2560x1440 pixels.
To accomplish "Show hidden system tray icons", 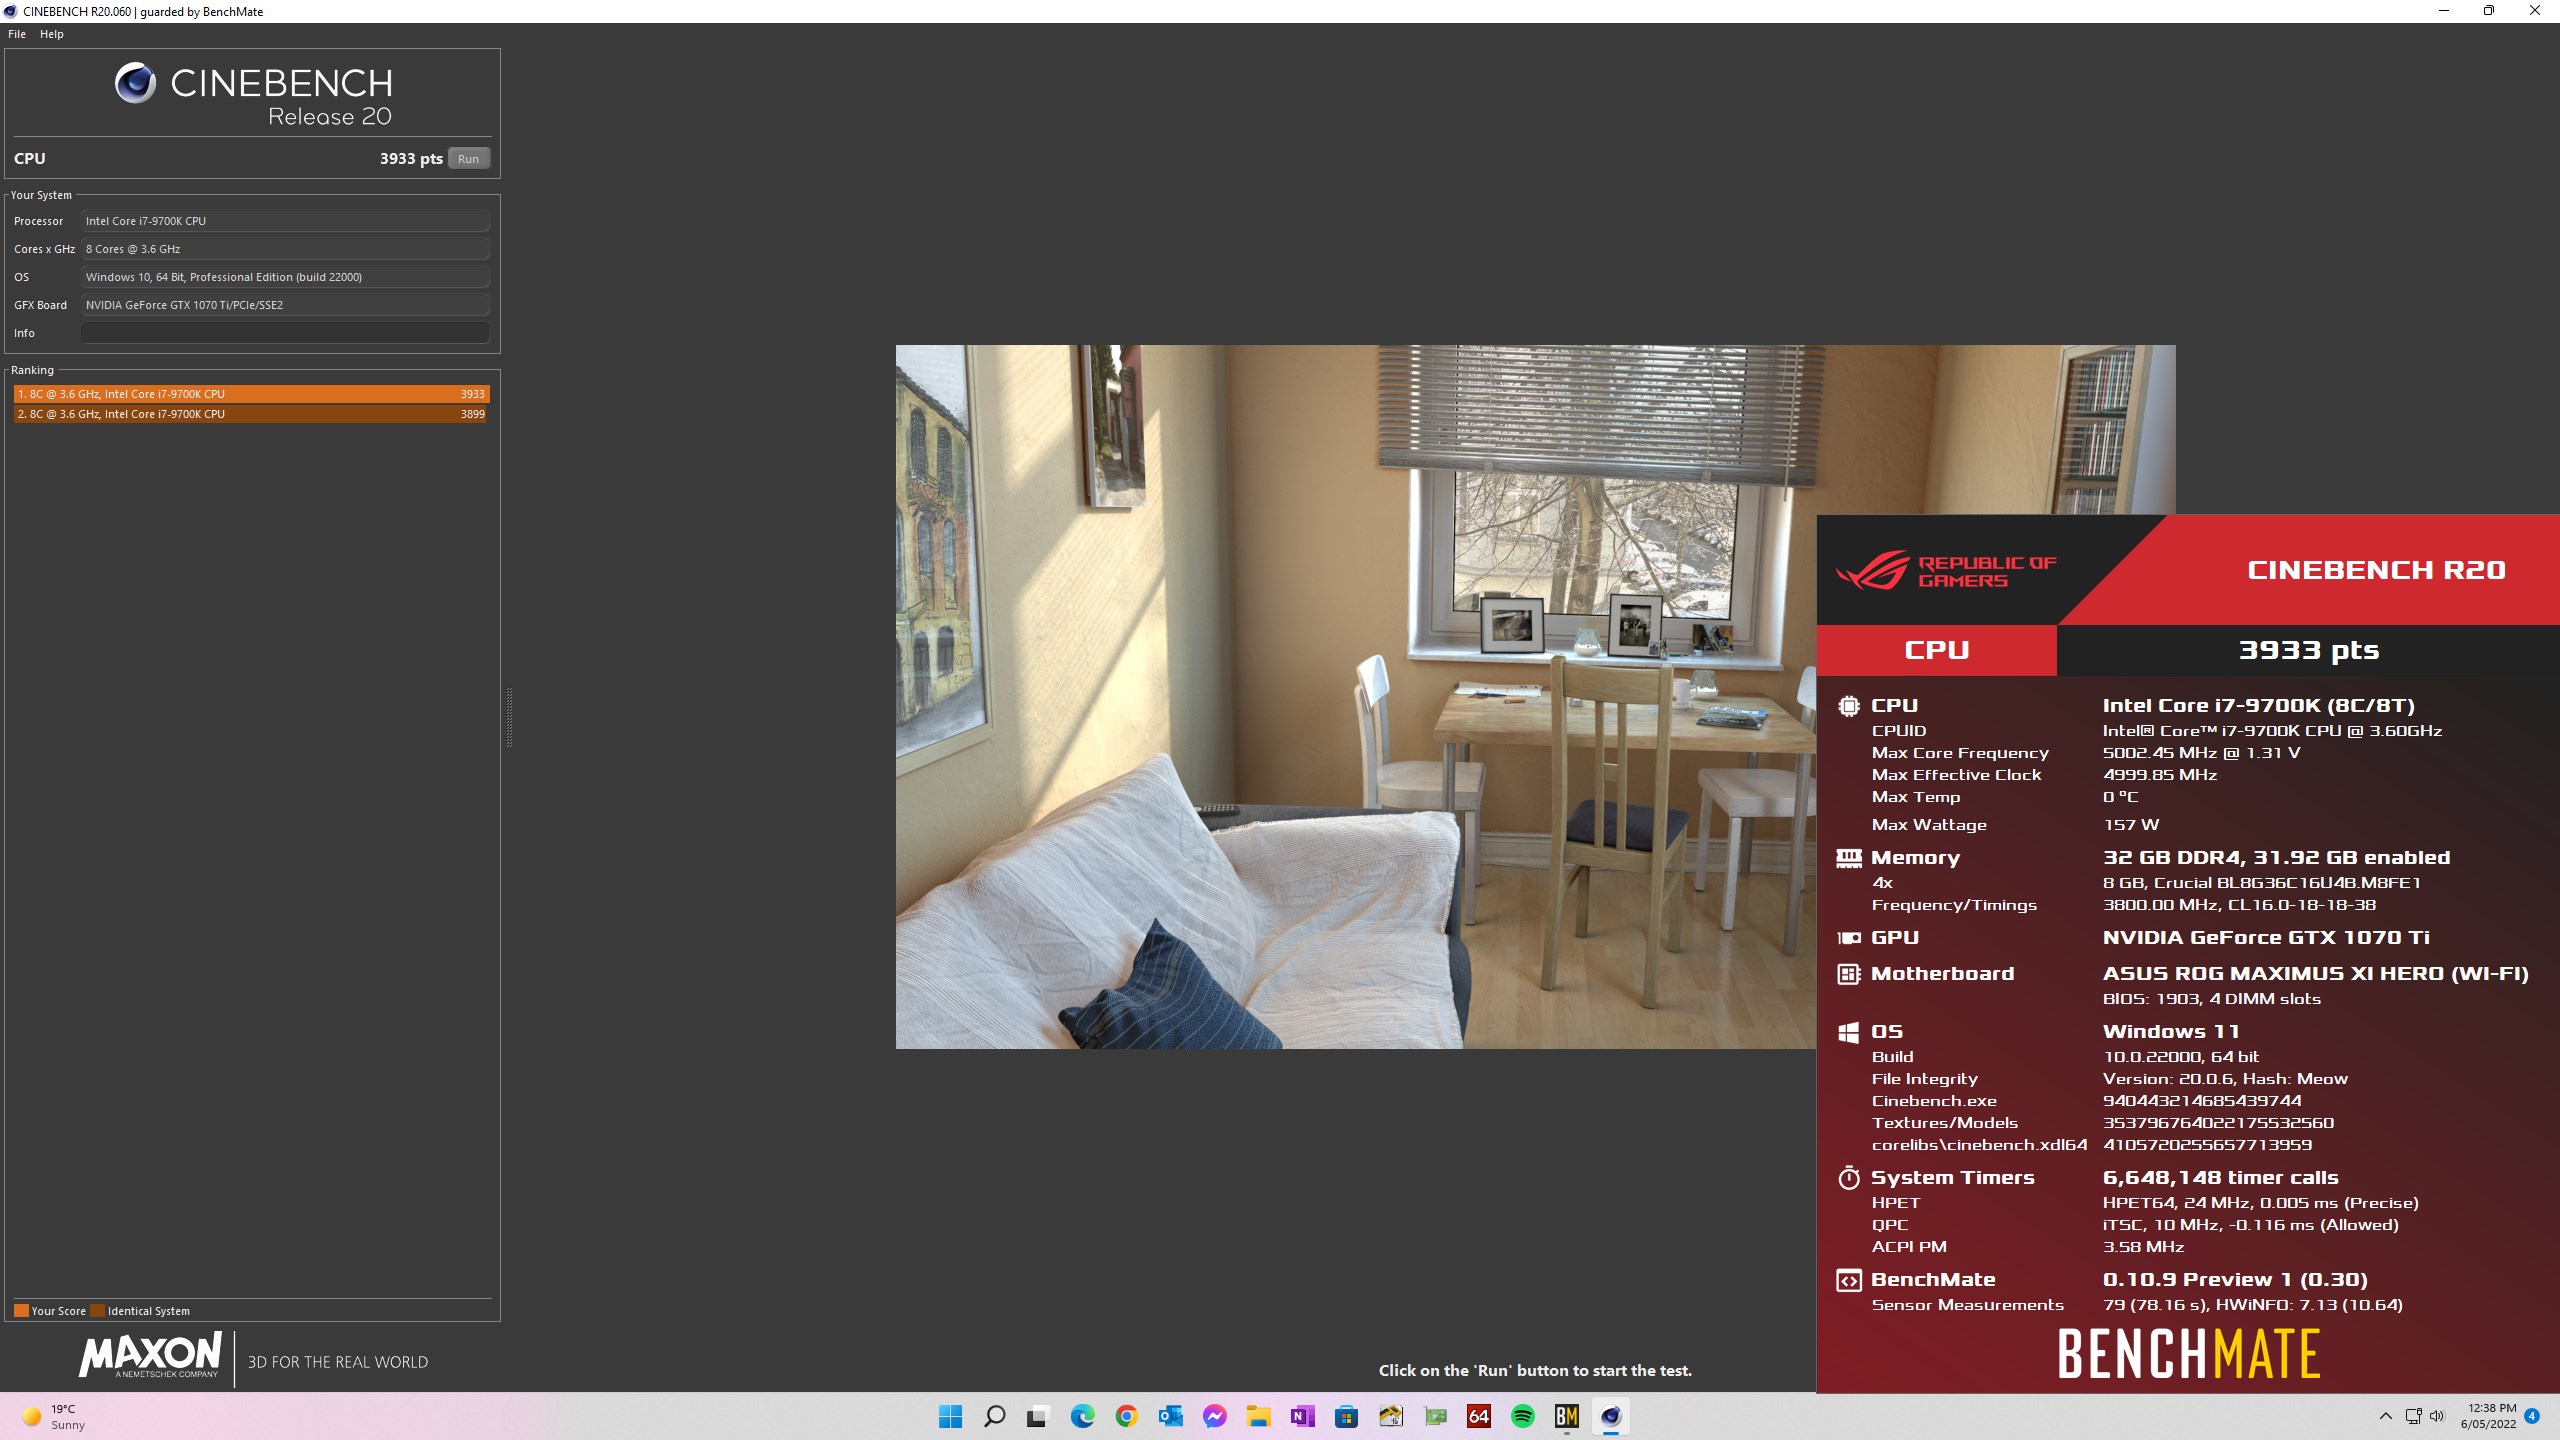I will [2386, 1416].
